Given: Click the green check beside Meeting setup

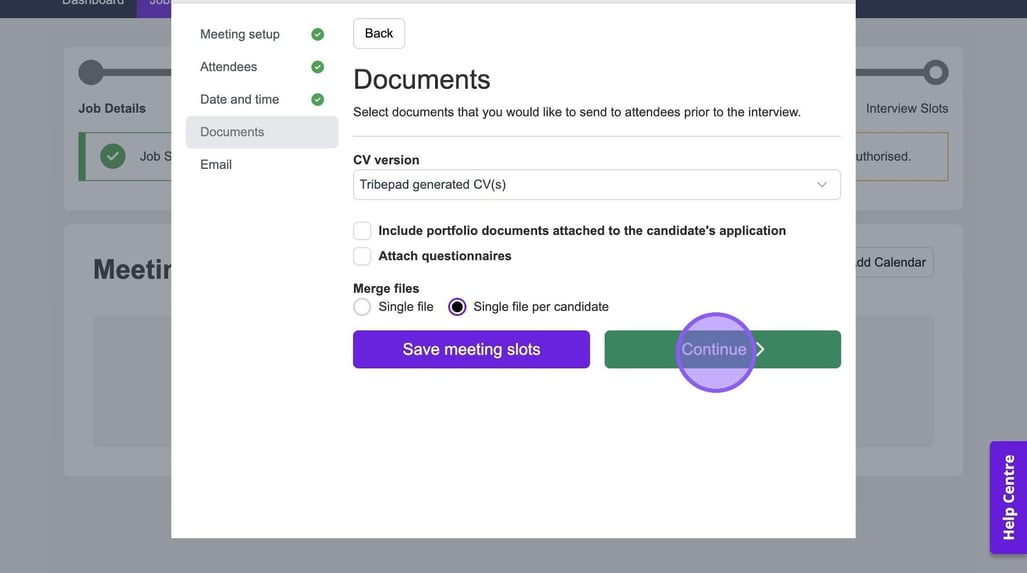Looking at the screenshot, I should click(317, 34).
